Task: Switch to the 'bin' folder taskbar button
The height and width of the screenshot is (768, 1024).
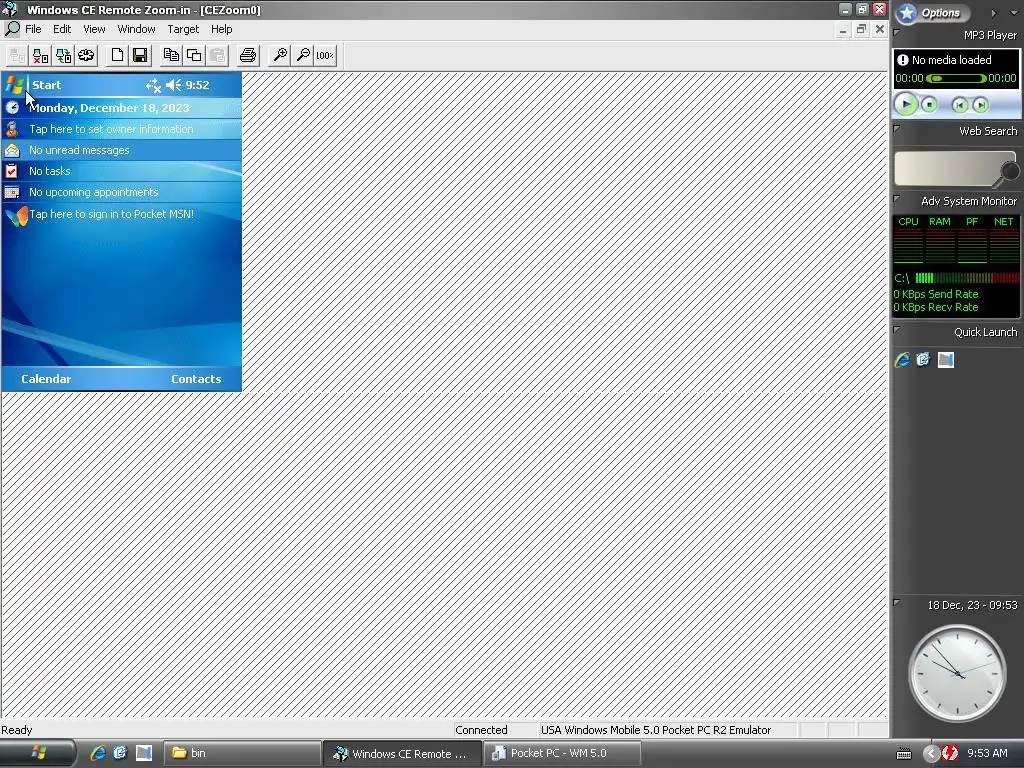Action: [x=241, y=753]
